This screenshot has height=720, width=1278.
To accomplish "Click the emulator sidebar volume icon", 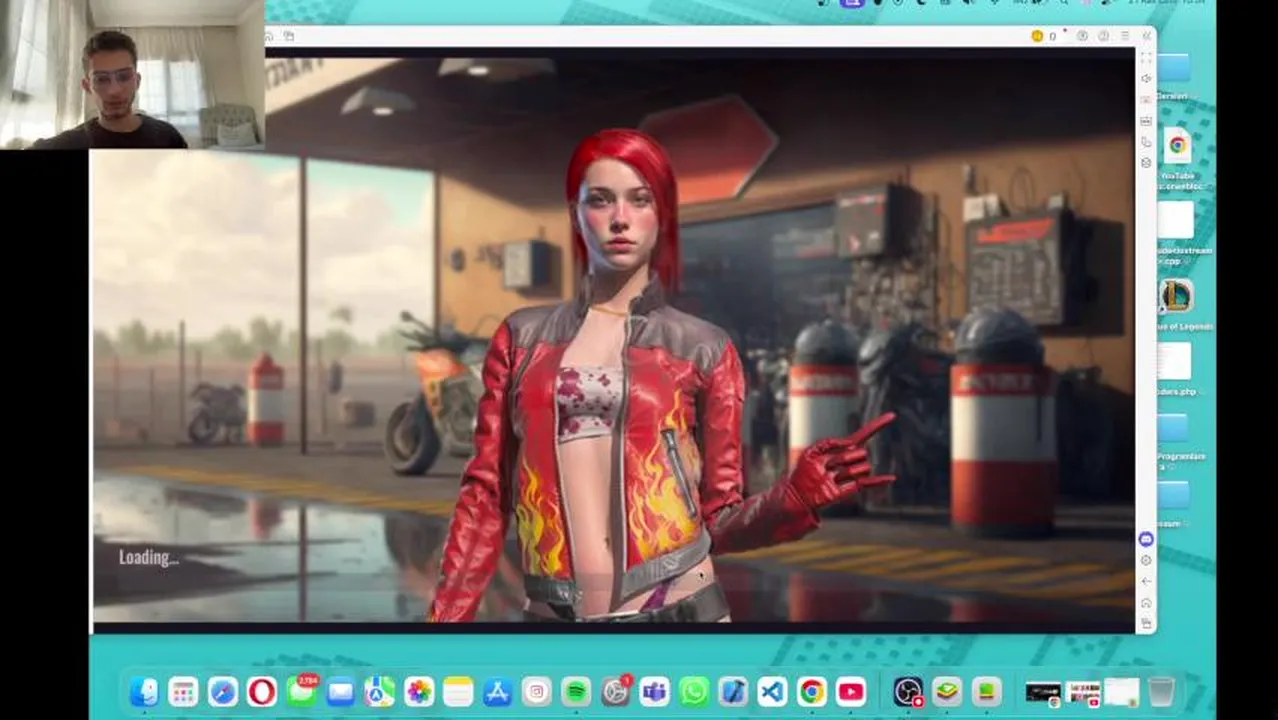I will tap(1146, 78).
